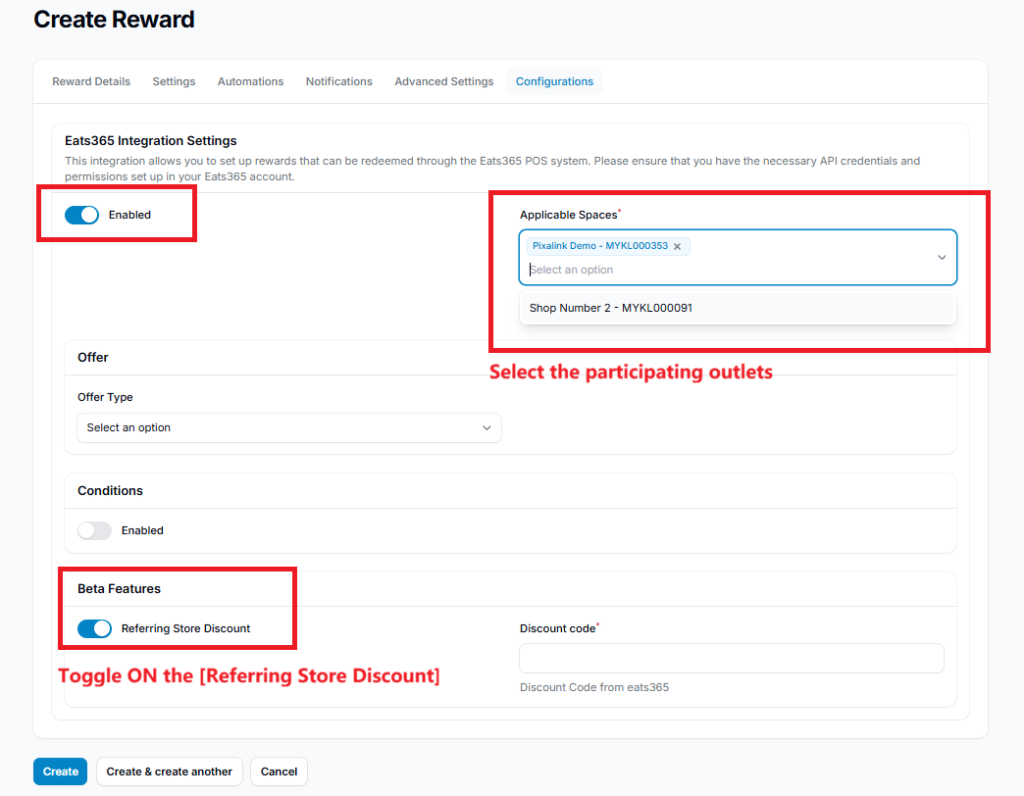Screen dimensions: 1024x796
Task: Select Shop Number 2 - MYKL000091 option
Action: coord(611,308)
